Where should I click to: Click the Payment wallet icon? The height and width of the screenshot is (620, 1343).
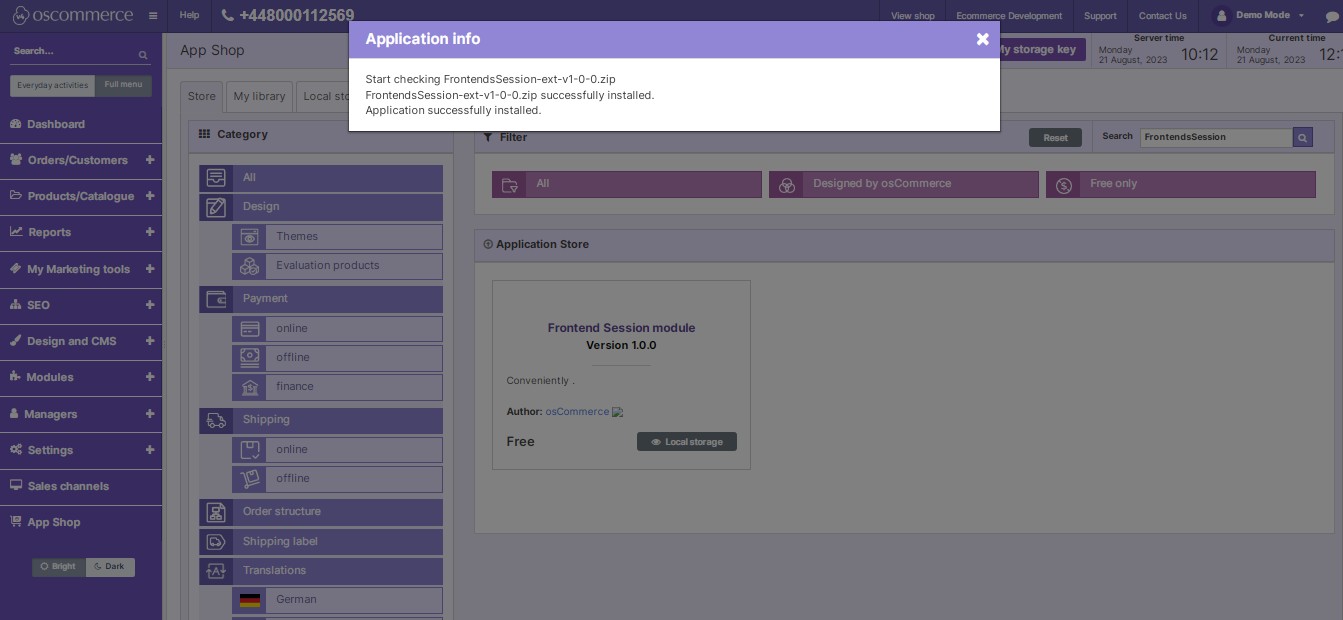216,299
